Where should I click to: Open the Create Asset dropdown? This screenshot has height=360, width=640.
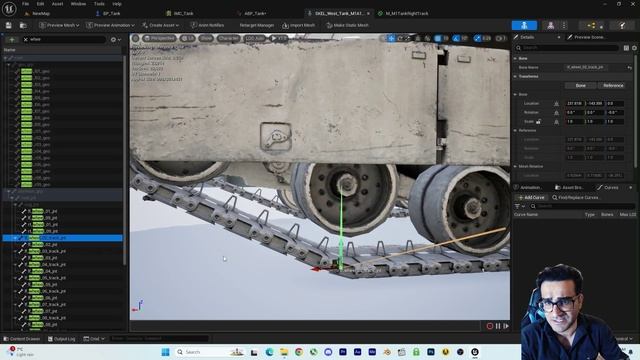[x=160, y=25]
